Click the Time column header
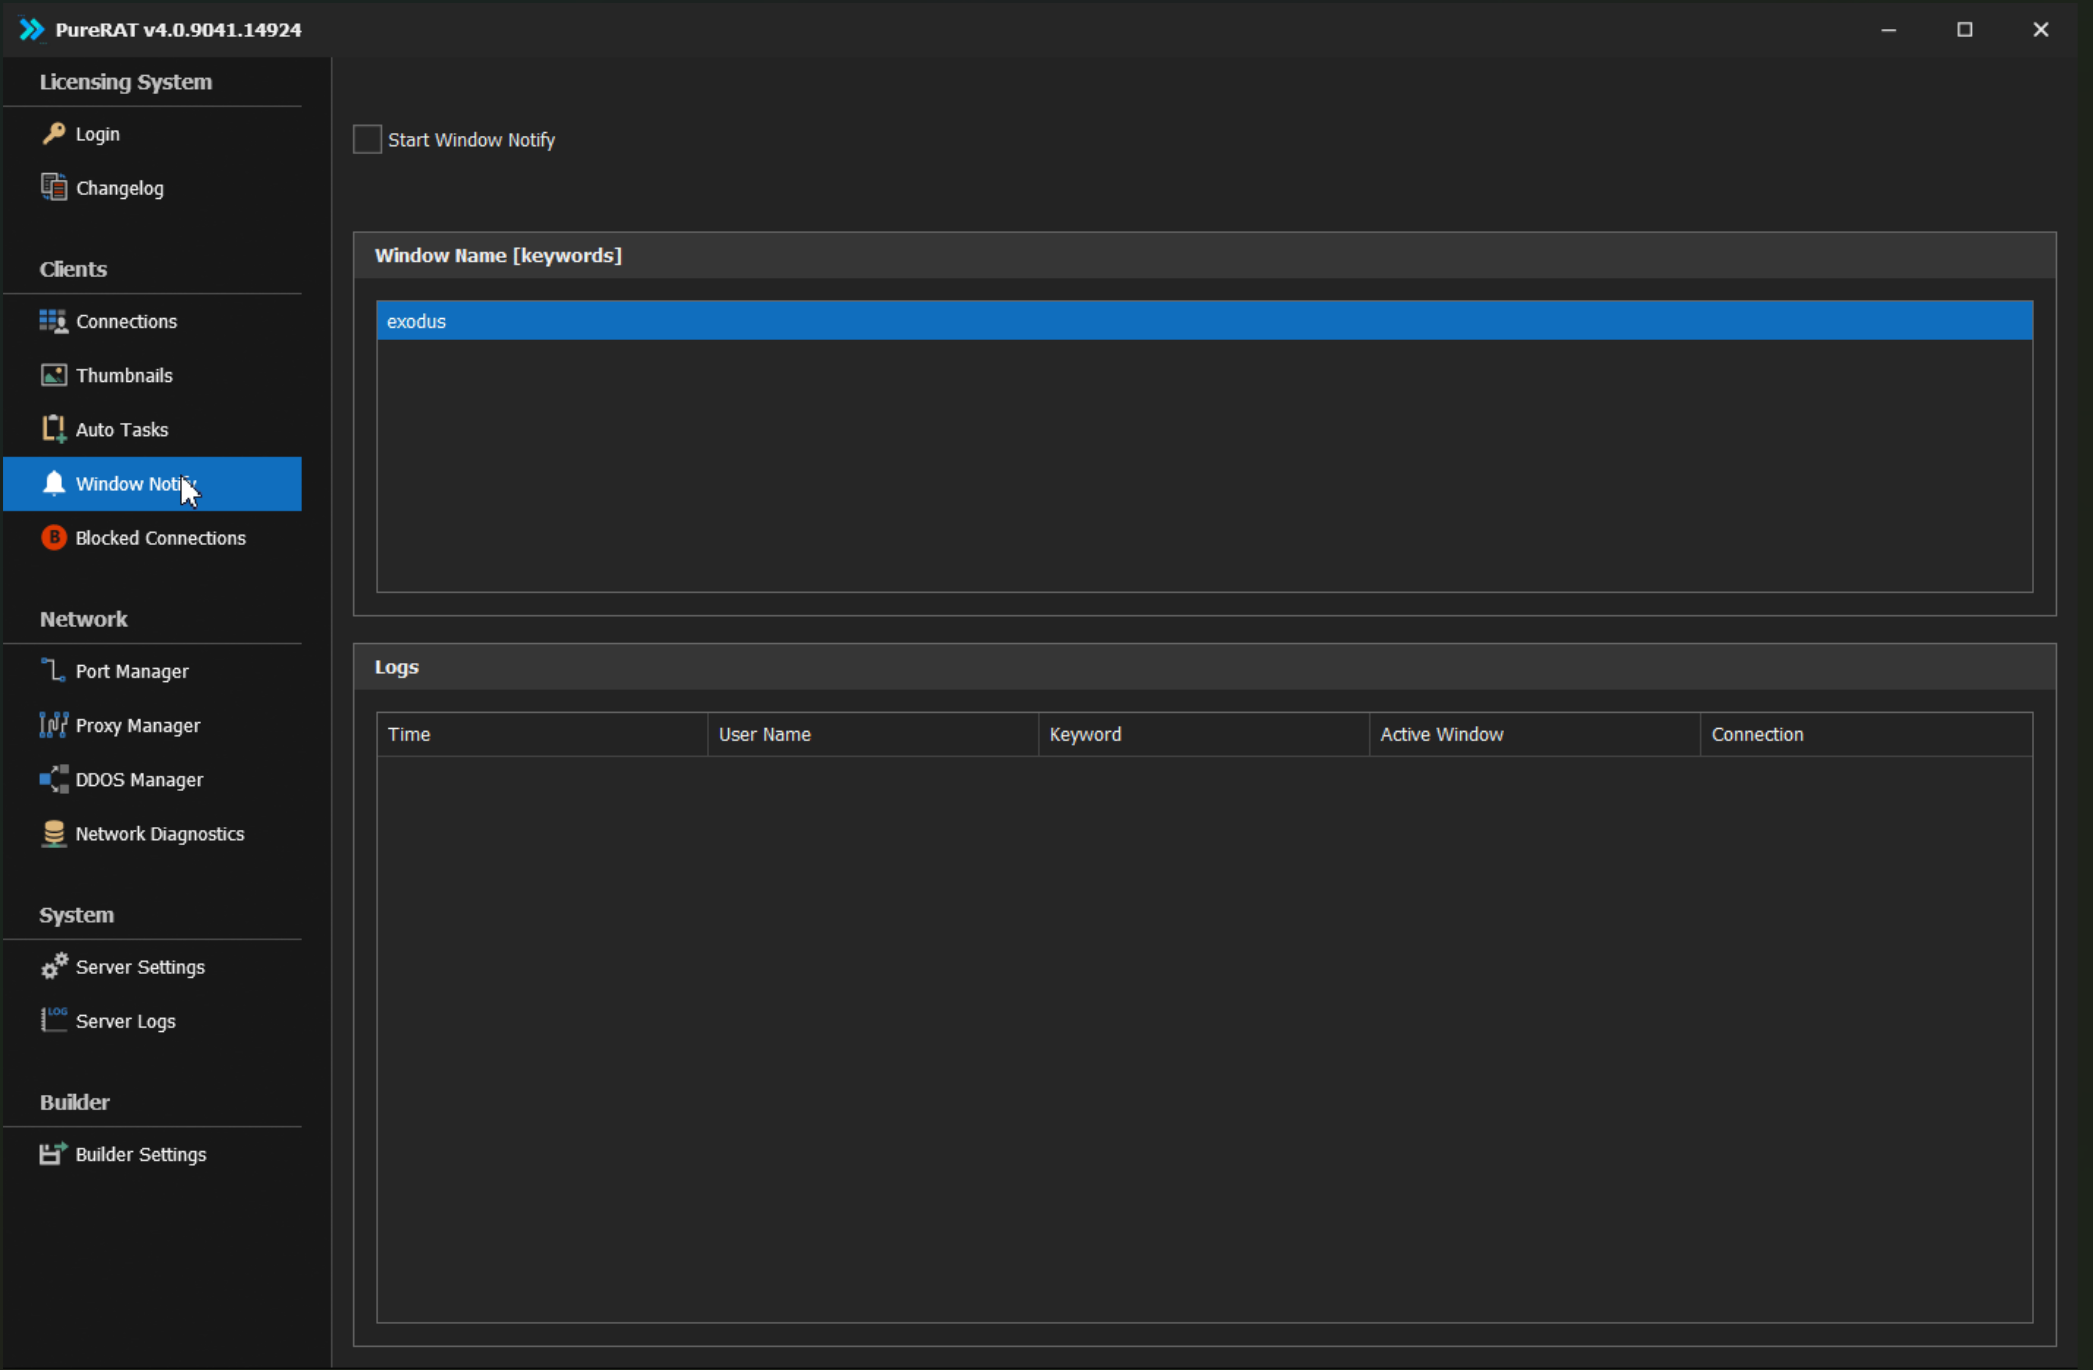This screenshot has width=2093, height=1370. point(542,733)
